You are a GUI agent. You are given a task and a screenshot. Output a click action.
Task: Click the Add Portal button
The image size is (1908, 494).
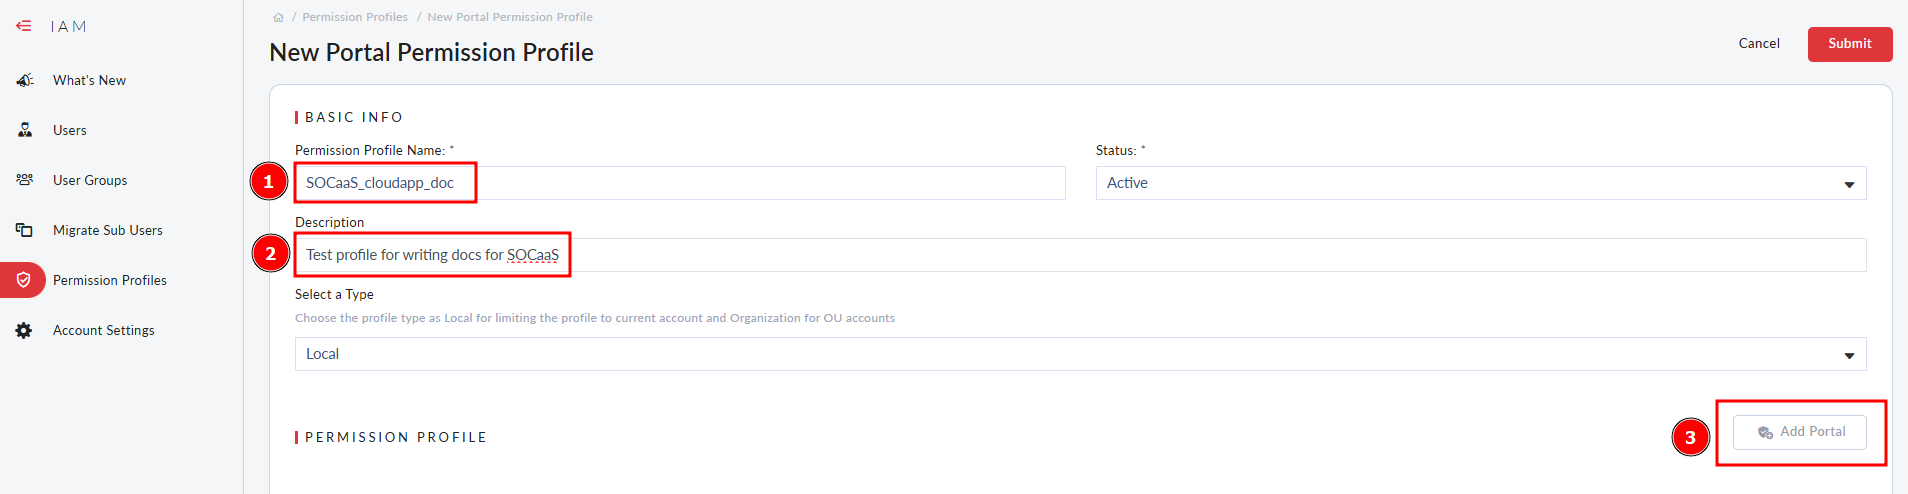tap(1800, 432)
